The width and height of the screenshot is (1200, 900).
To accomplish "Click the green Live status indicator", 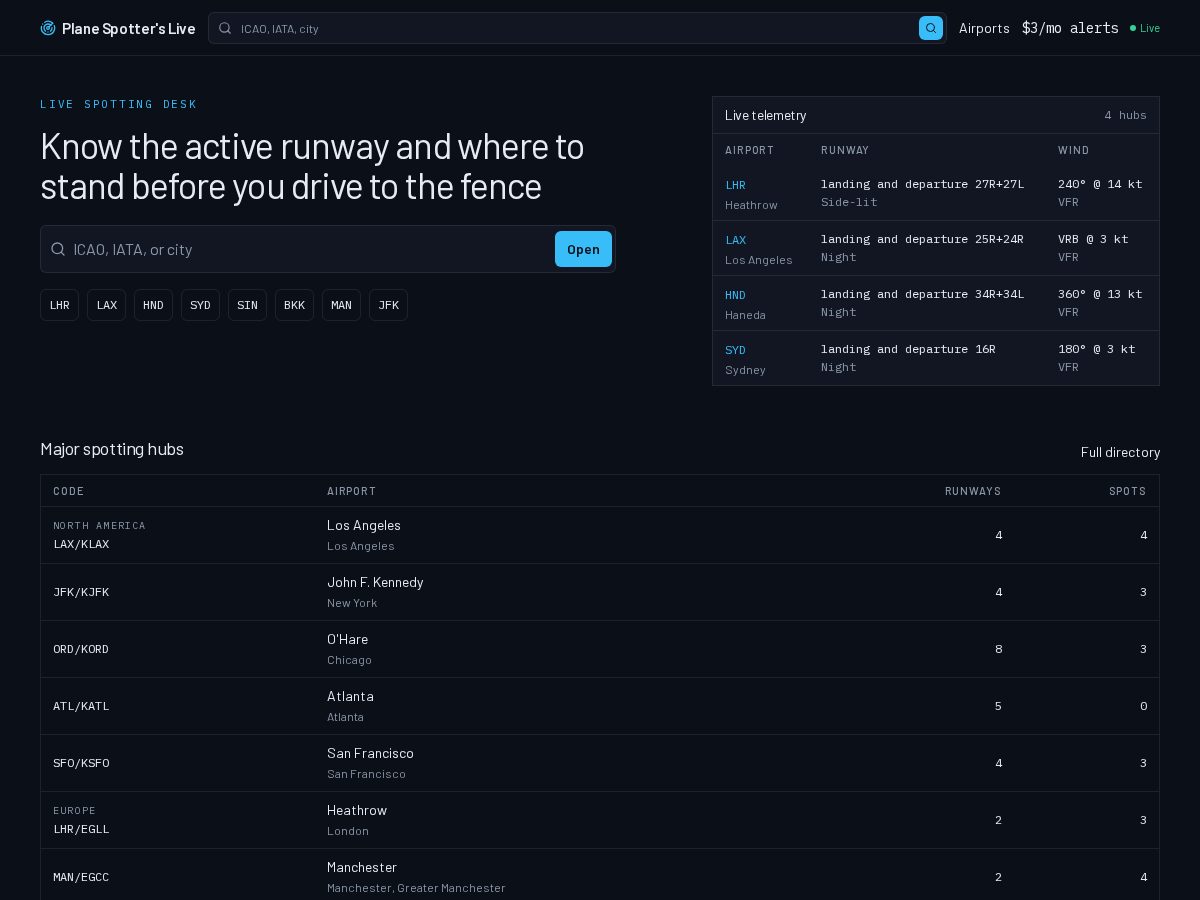I will [x=1145, y=28].
